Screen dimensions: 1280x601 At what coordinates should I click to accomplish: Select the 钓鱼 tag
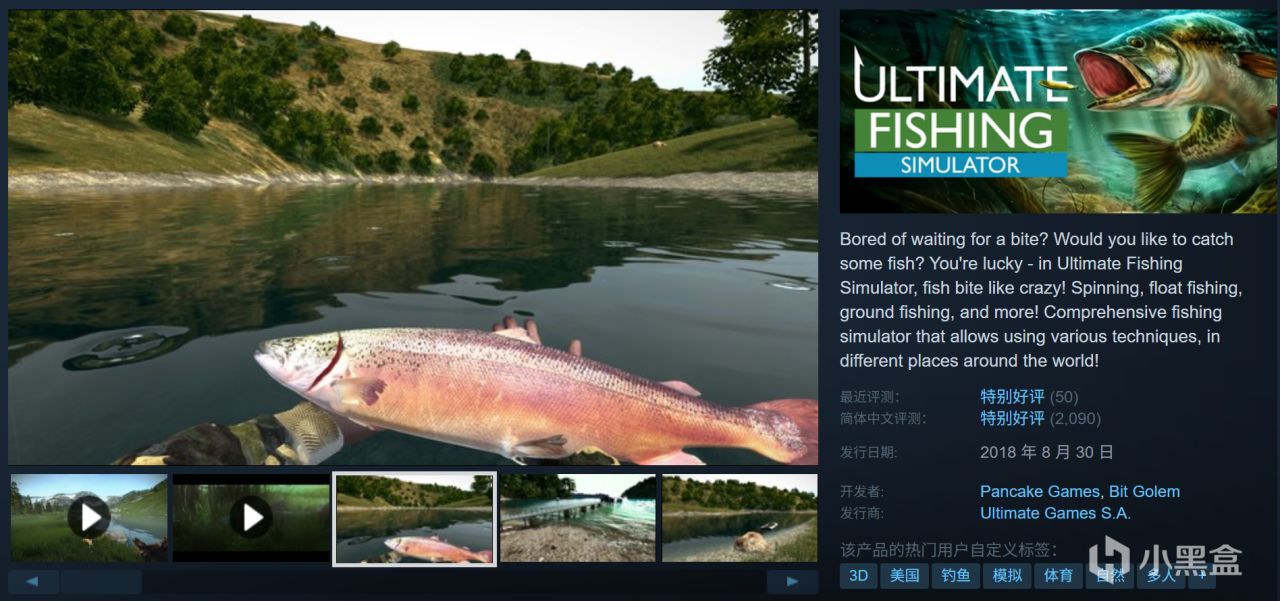pyautogui.click(x=956, y=575)
